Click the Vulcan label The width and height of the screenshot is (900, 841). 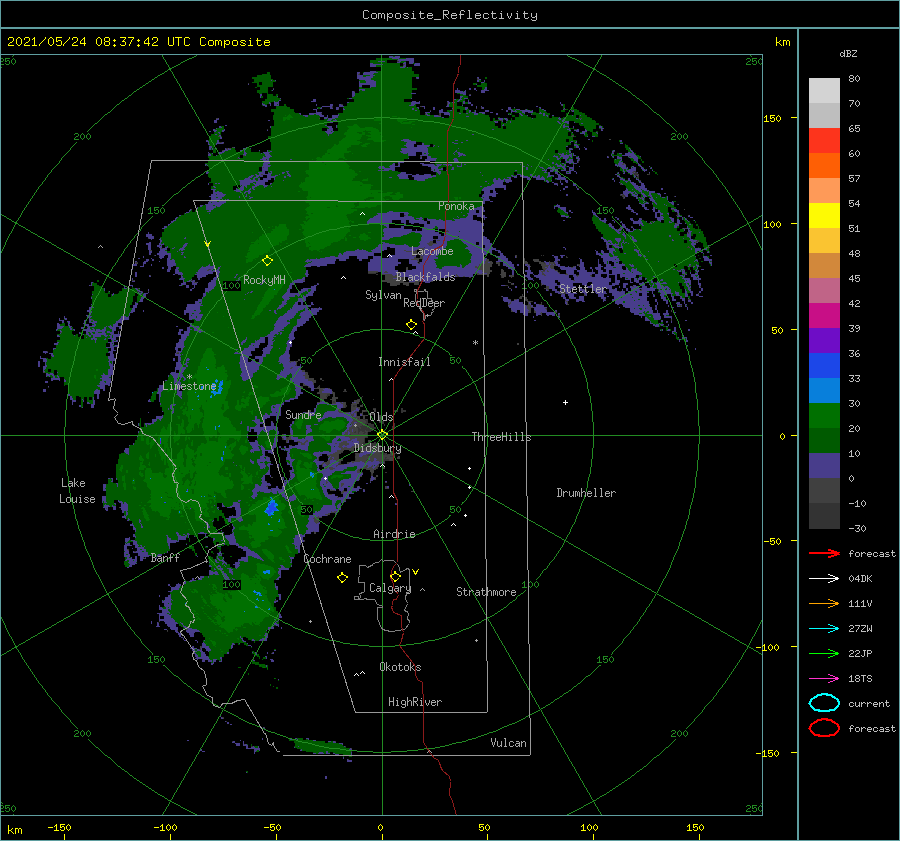pyautogui.click(x=508, y=743)
